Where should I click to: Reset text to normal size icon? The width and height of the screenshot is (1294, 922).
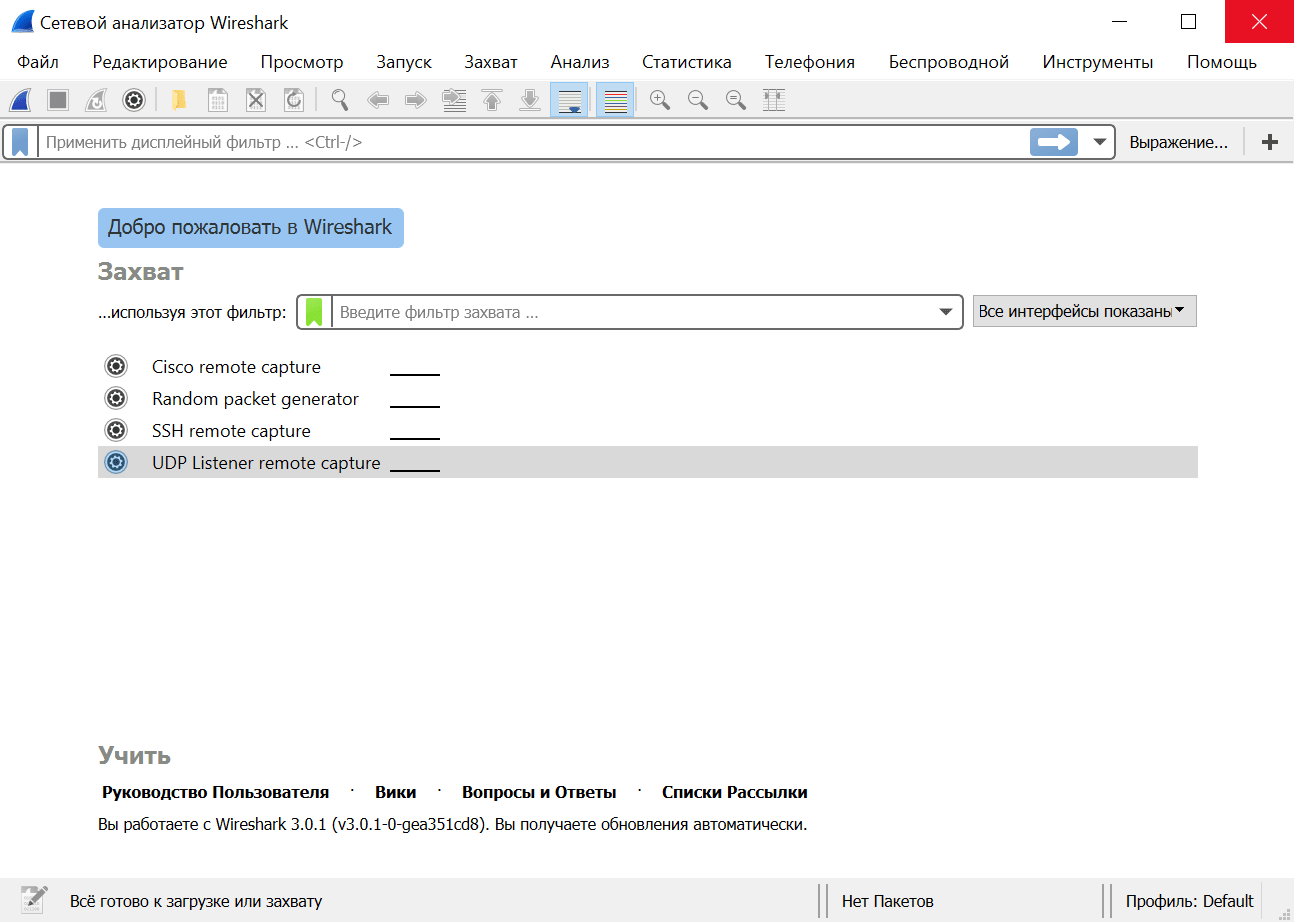click(736, 100)
